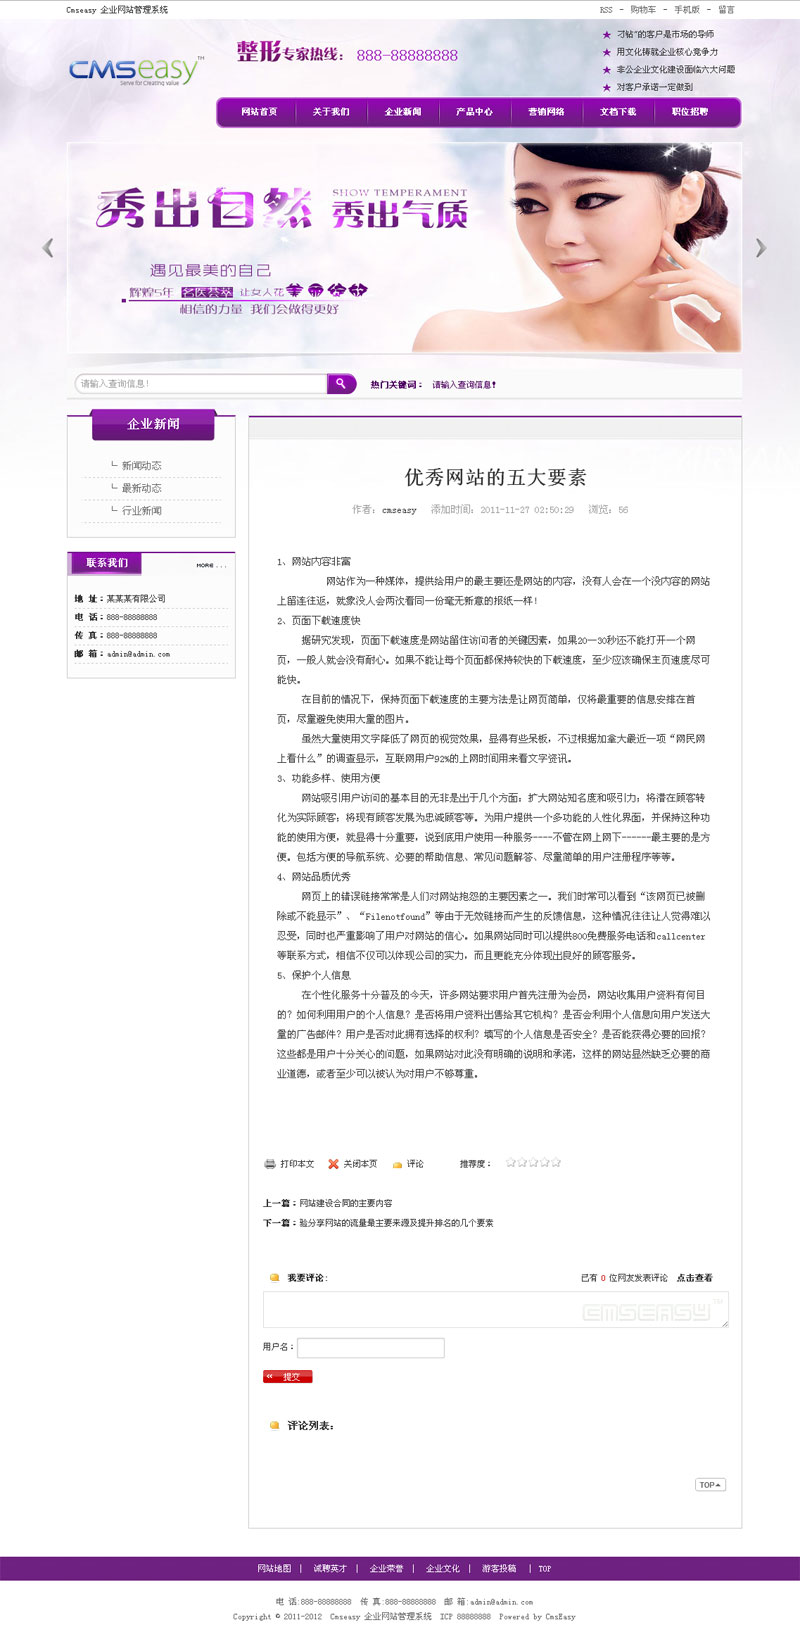Click the printer icon for 打印本文
The width and height of the screenshot is (800, 1632).
(270, 1164)
